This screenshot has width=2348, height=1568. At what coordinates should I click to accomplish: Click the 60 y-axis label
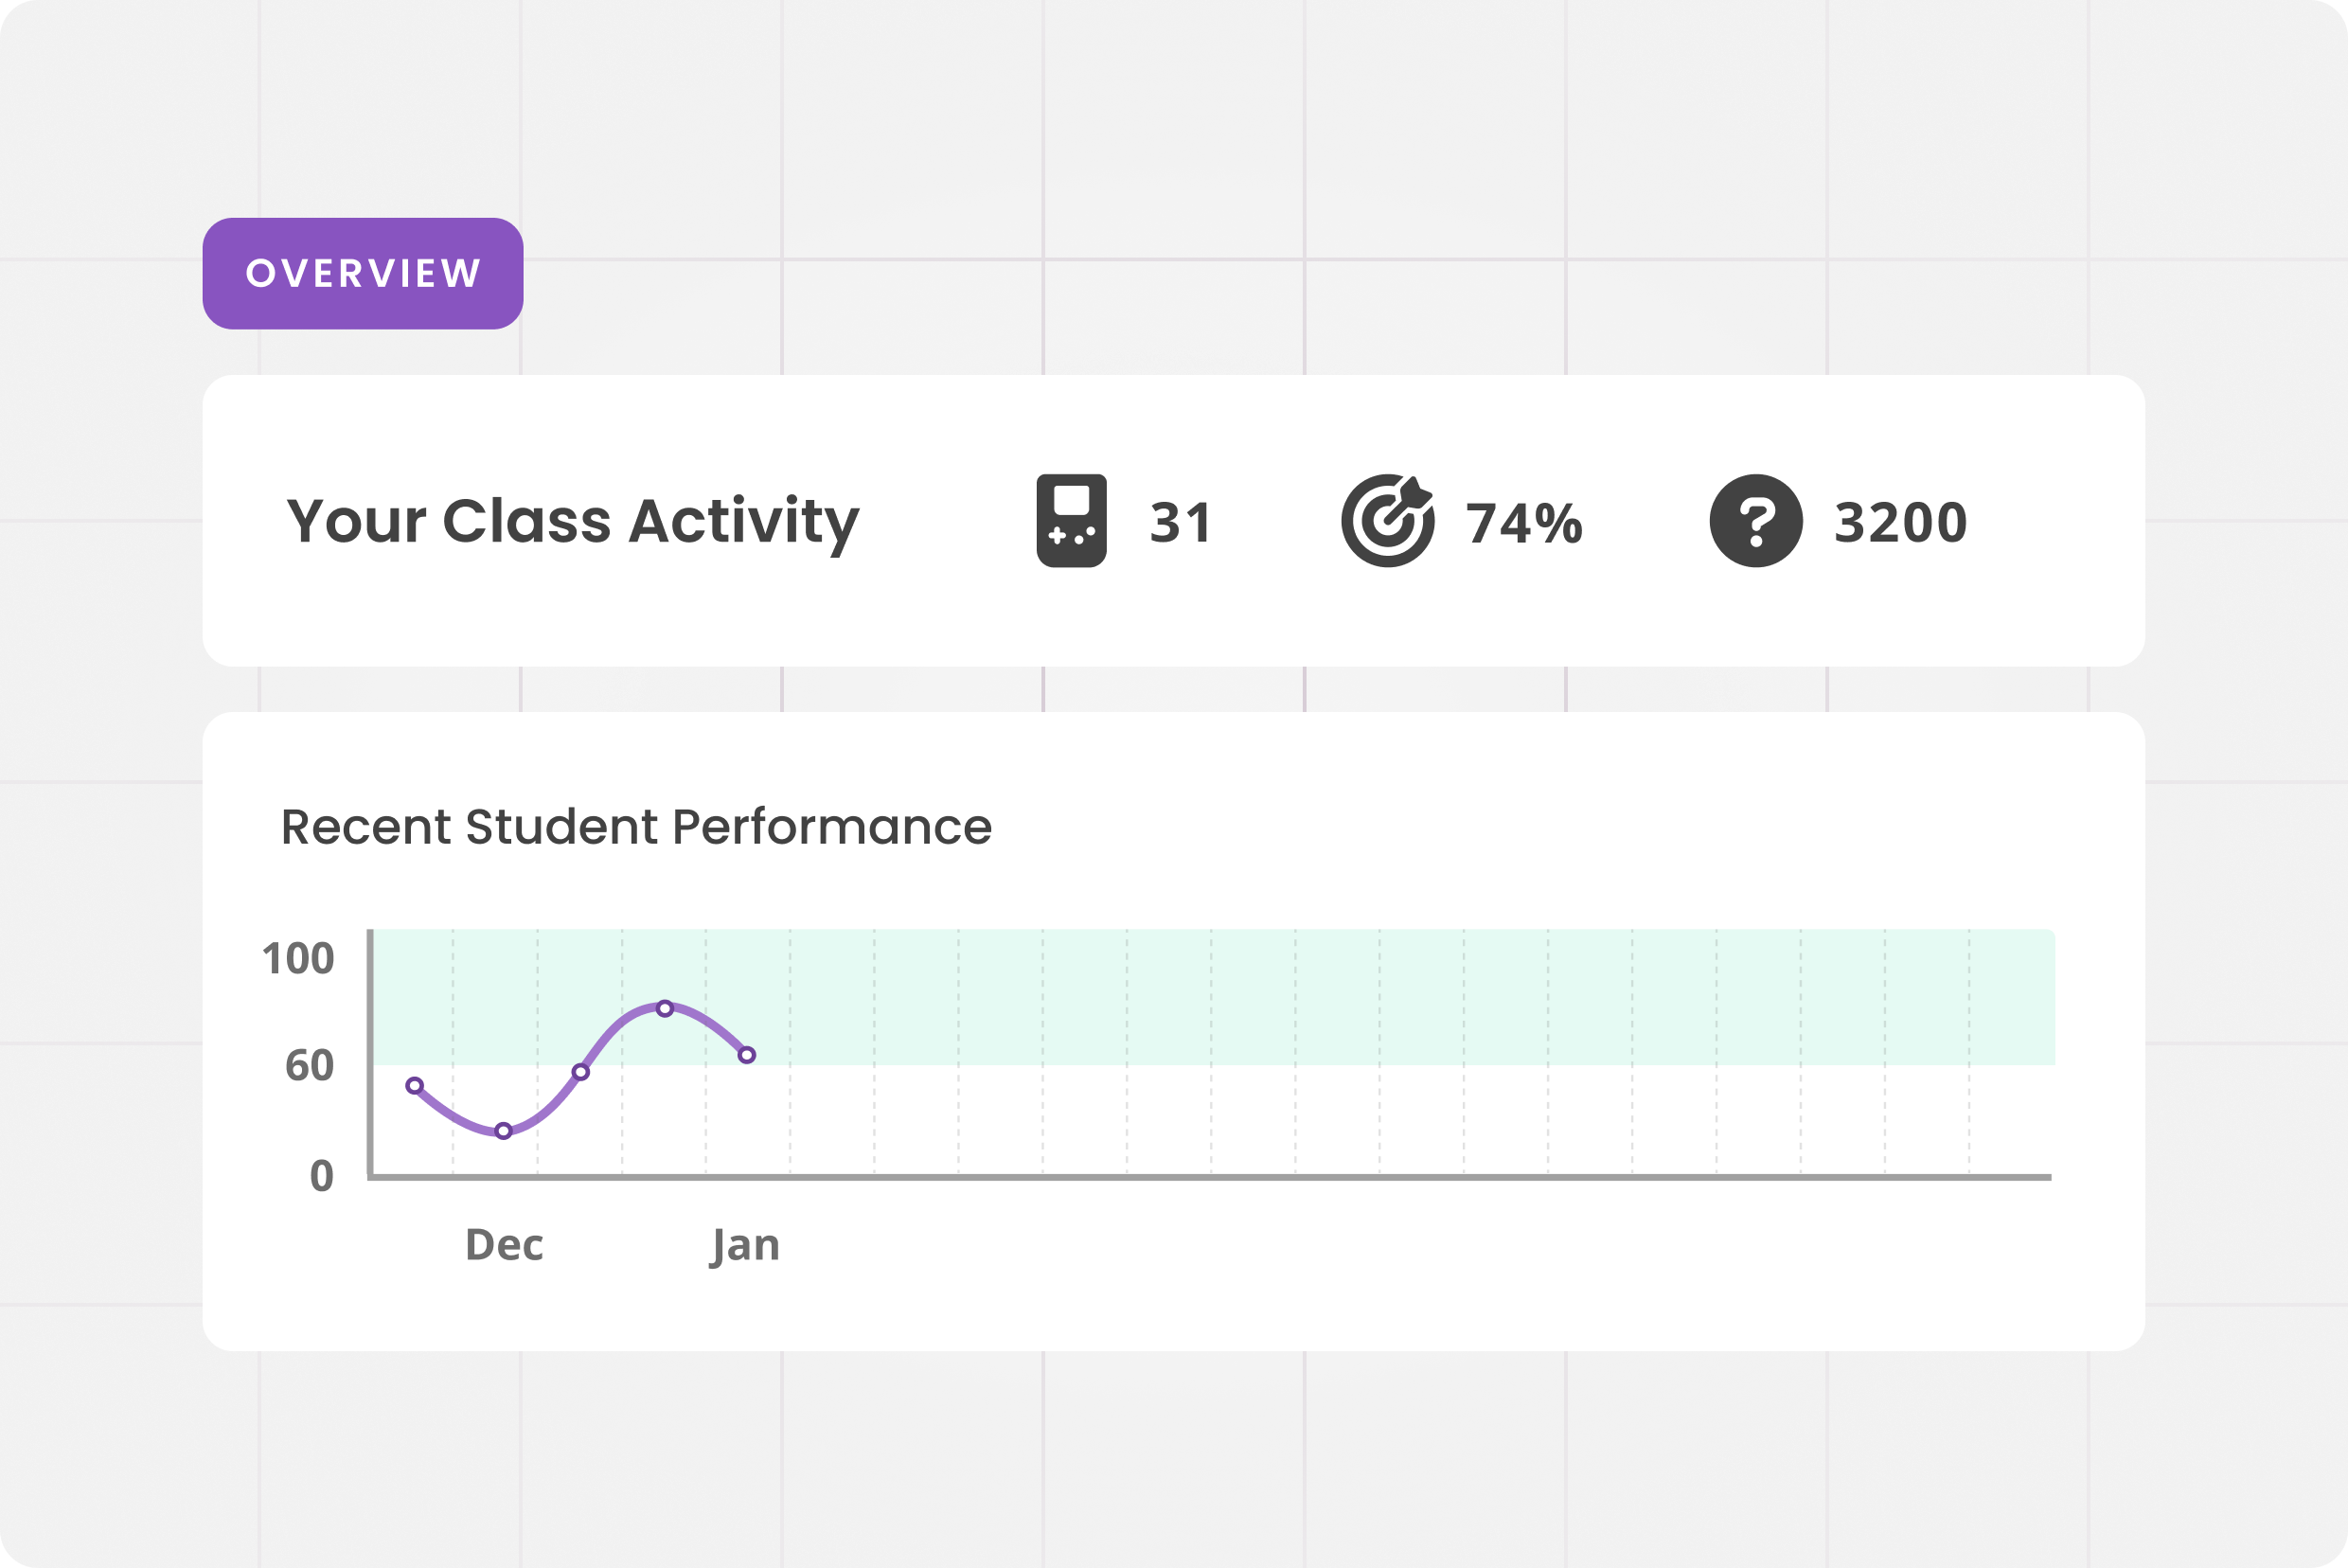(x=309, y=1065)
